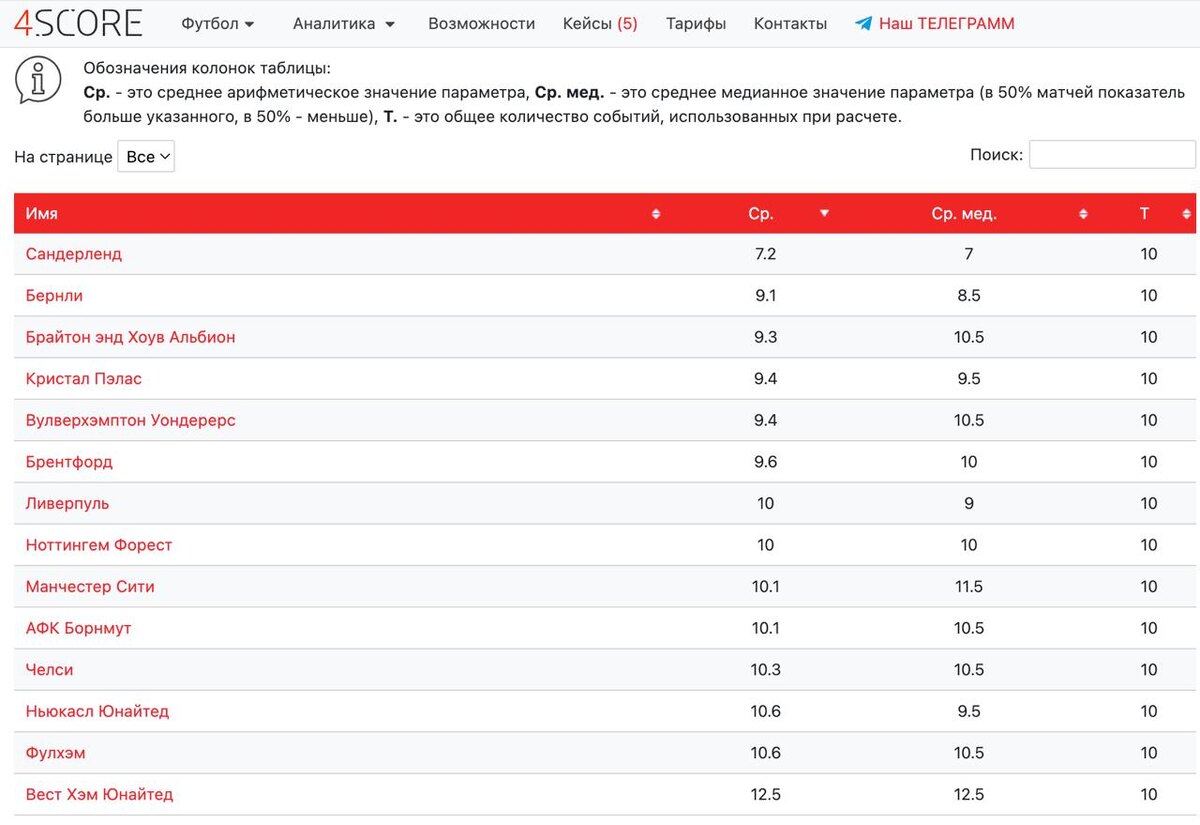The width and height of the screenshot is (1200, 825).
Task: Click Брайтон's 9.3 average value
Action: 765,337
